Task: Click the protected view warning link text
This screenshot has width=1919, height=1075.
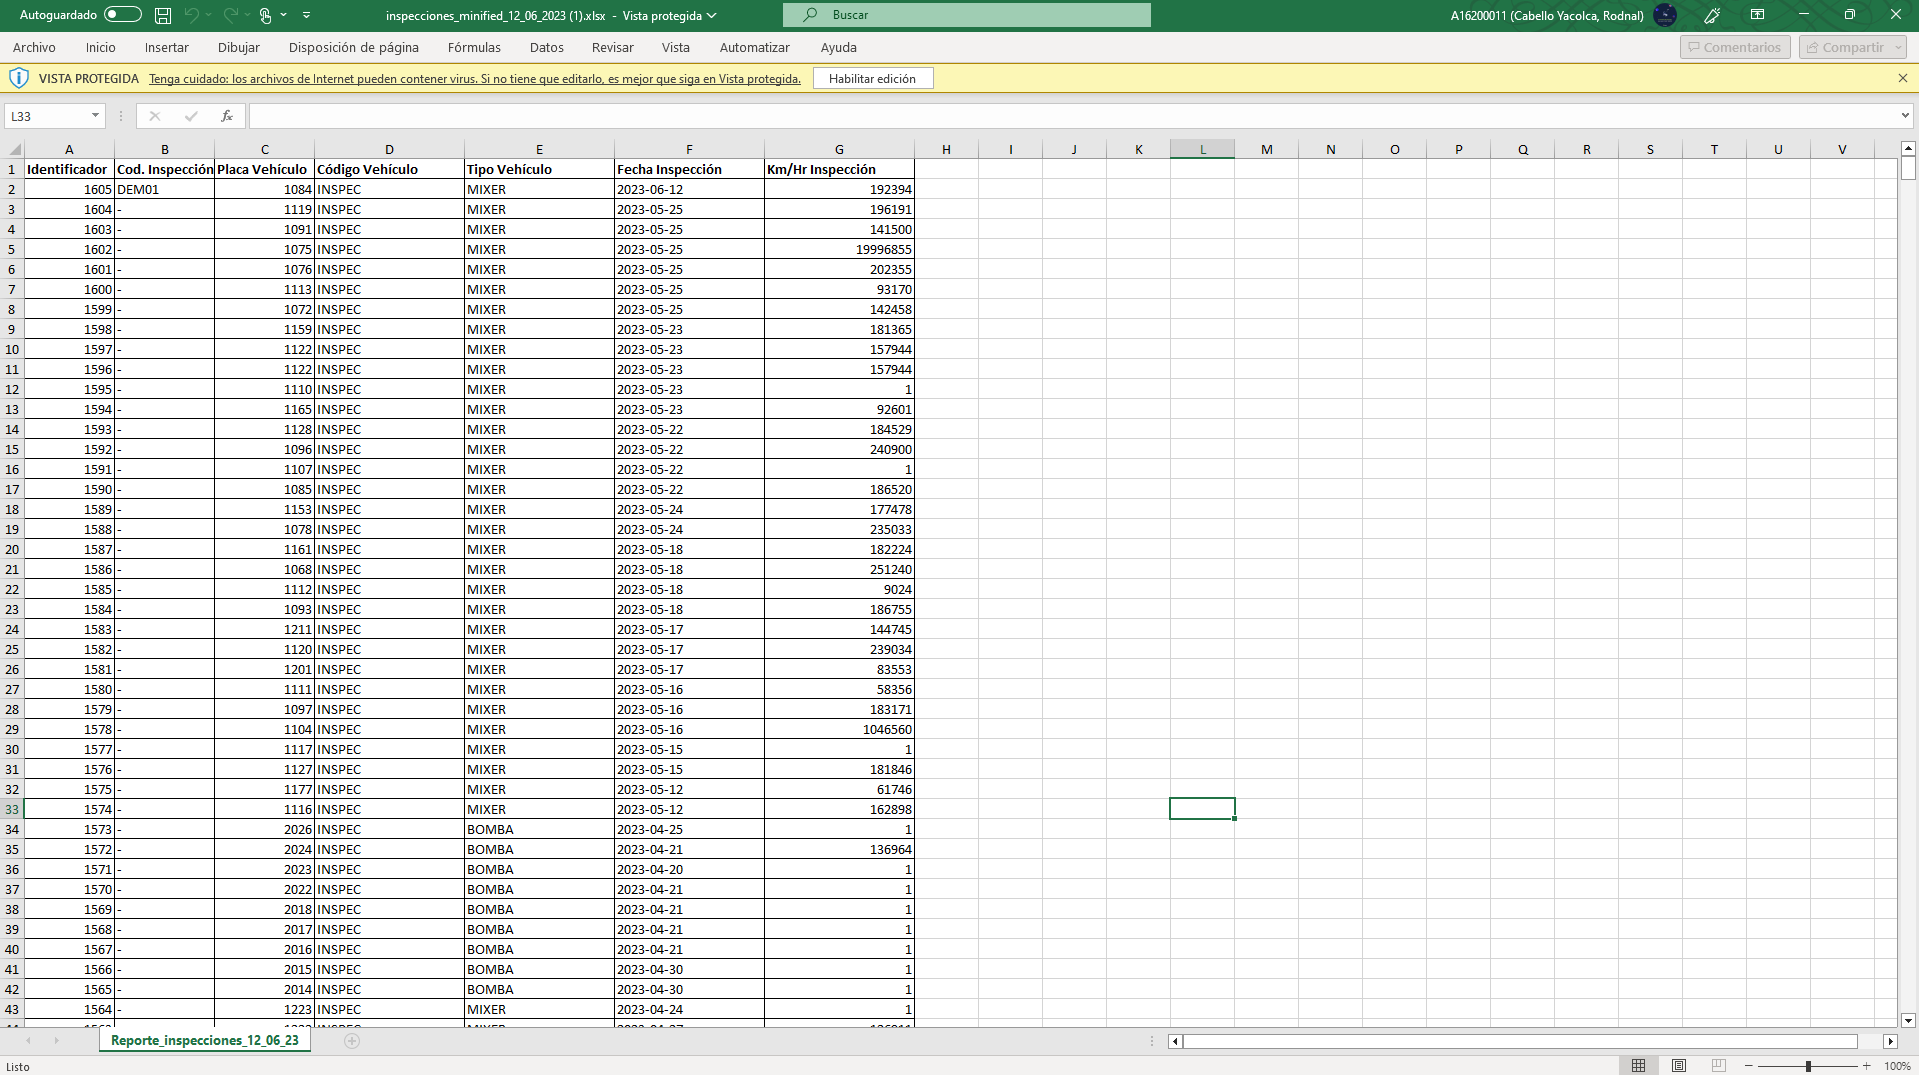Action: pos(474,79)
